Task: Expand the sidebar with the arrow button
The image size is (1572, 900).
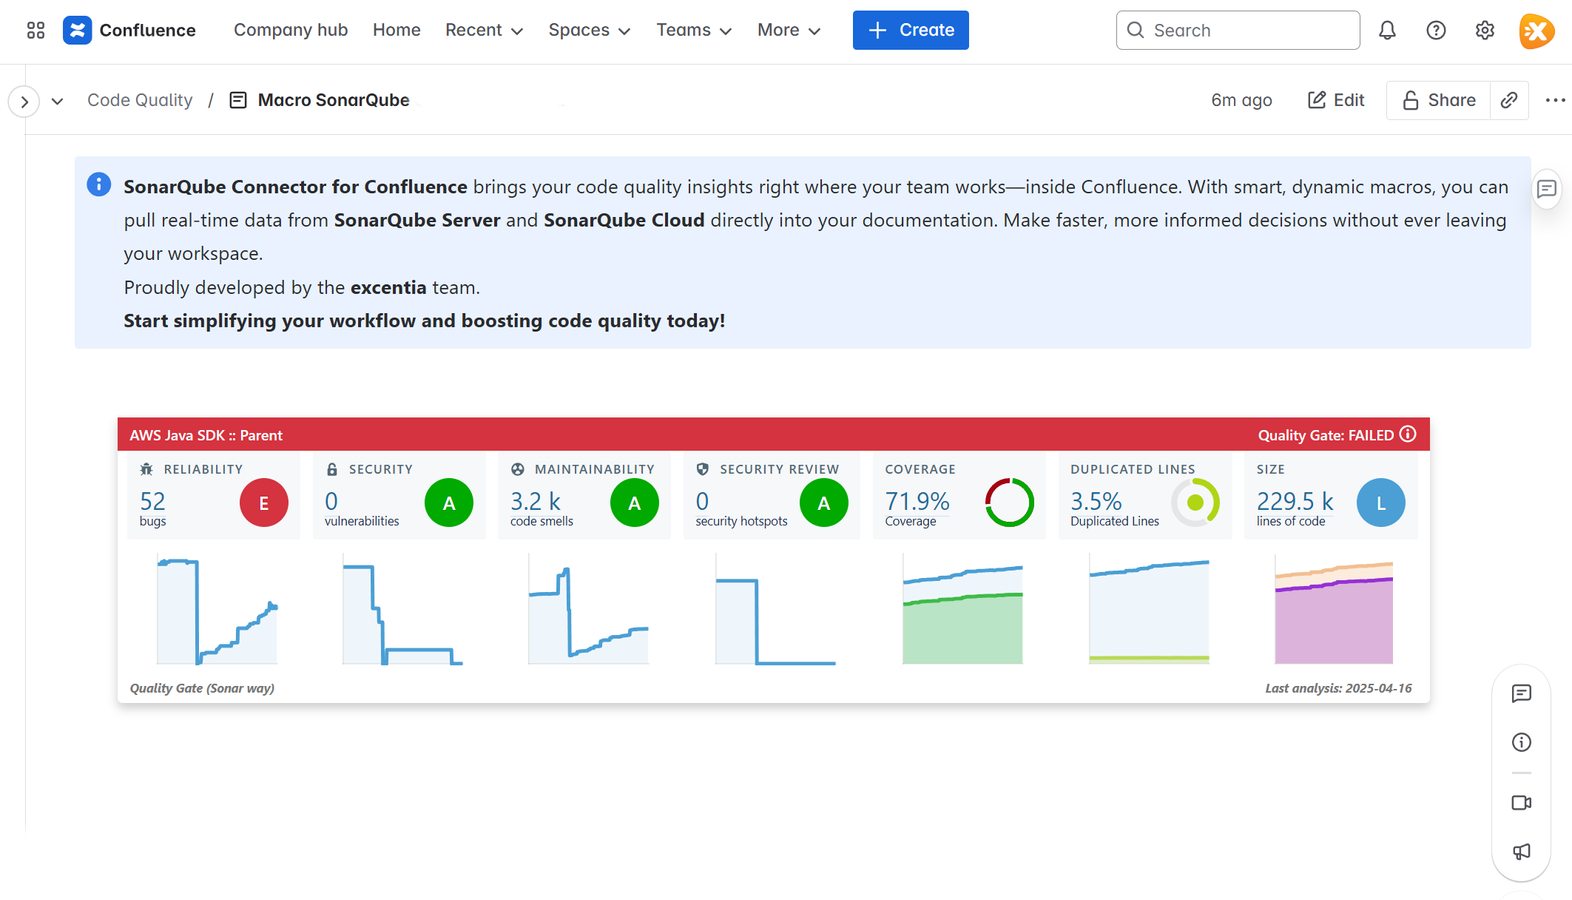Action: pyautogui.click(x=24, y=101)
